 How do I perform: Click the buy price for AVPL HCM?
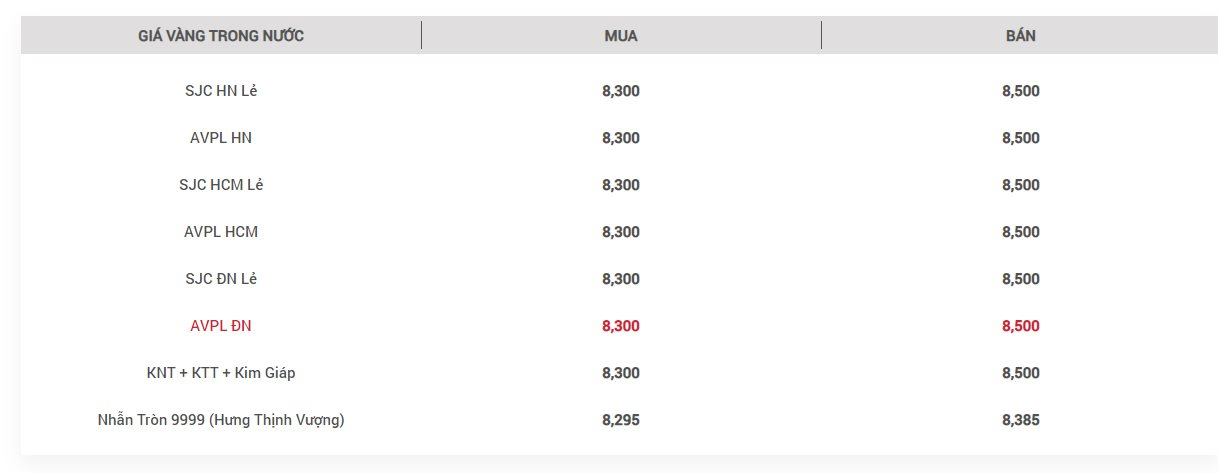coord(621,232)
